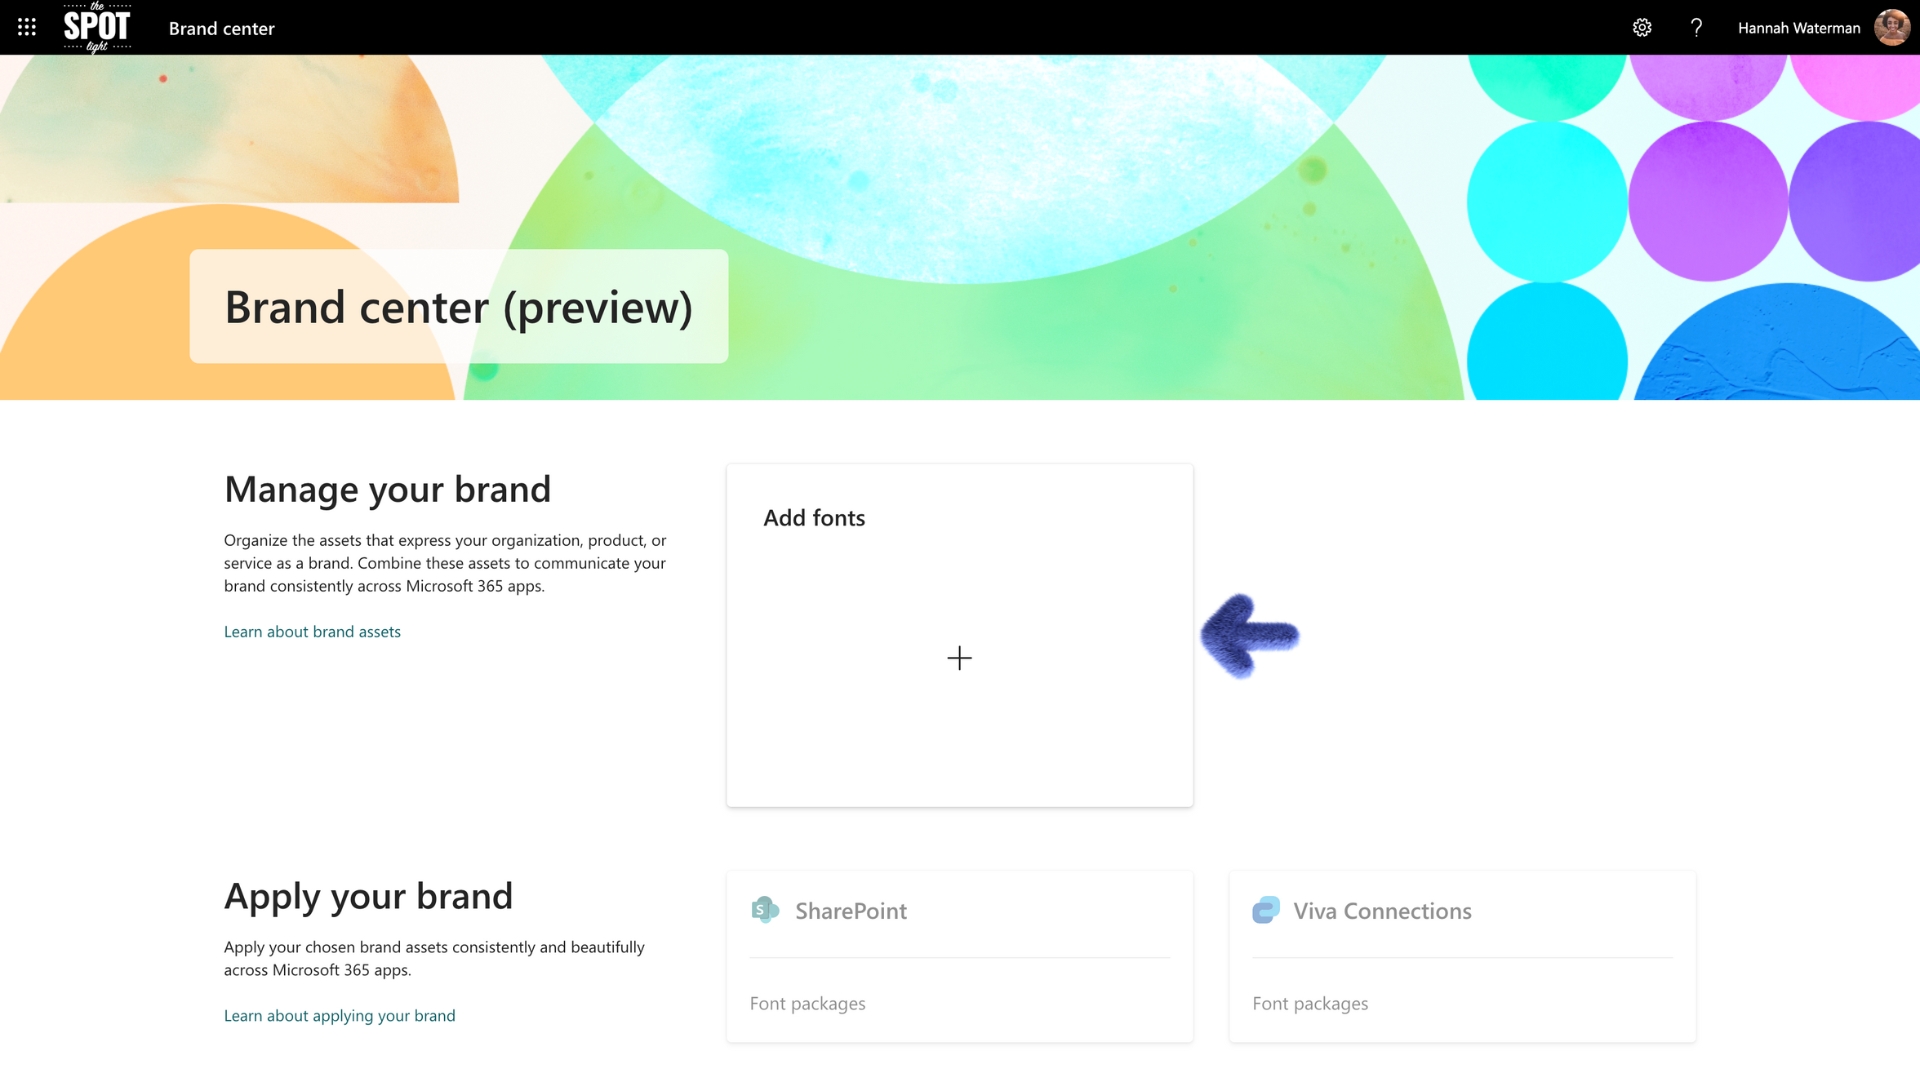This screenshot has height=1080, width=1920.
Task: Open the Learn about brand assets link
Action: (312, 631)
